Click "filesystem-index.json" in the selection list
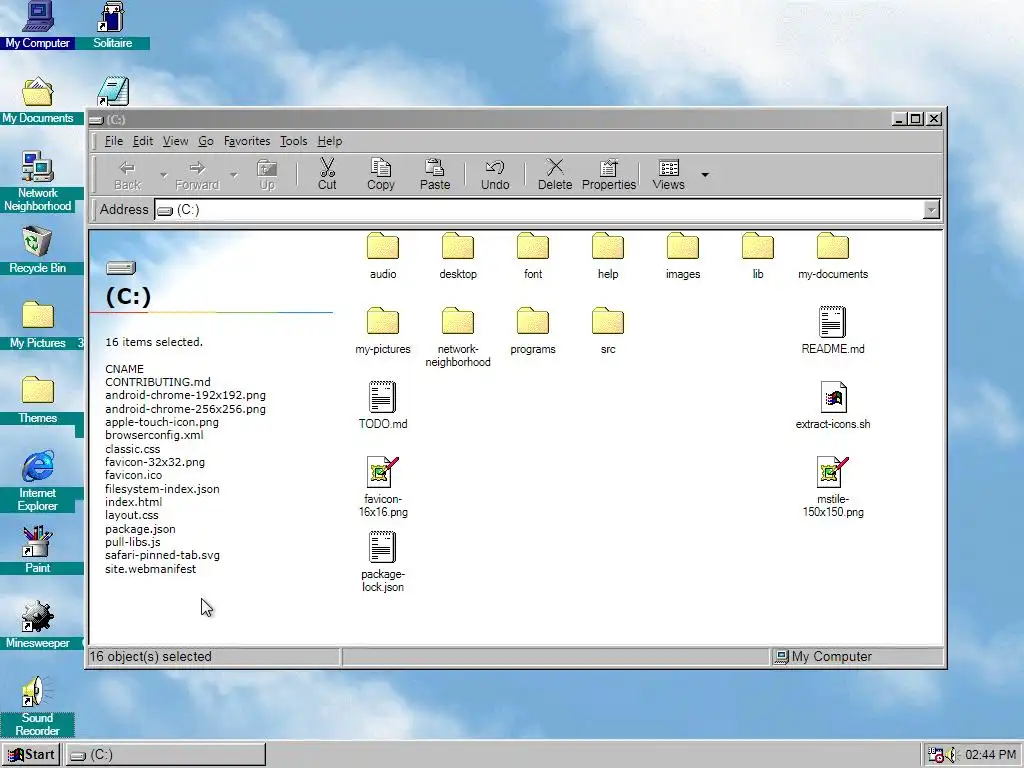1024x768 pixels. pyautogui.click(x=162, y=488)
